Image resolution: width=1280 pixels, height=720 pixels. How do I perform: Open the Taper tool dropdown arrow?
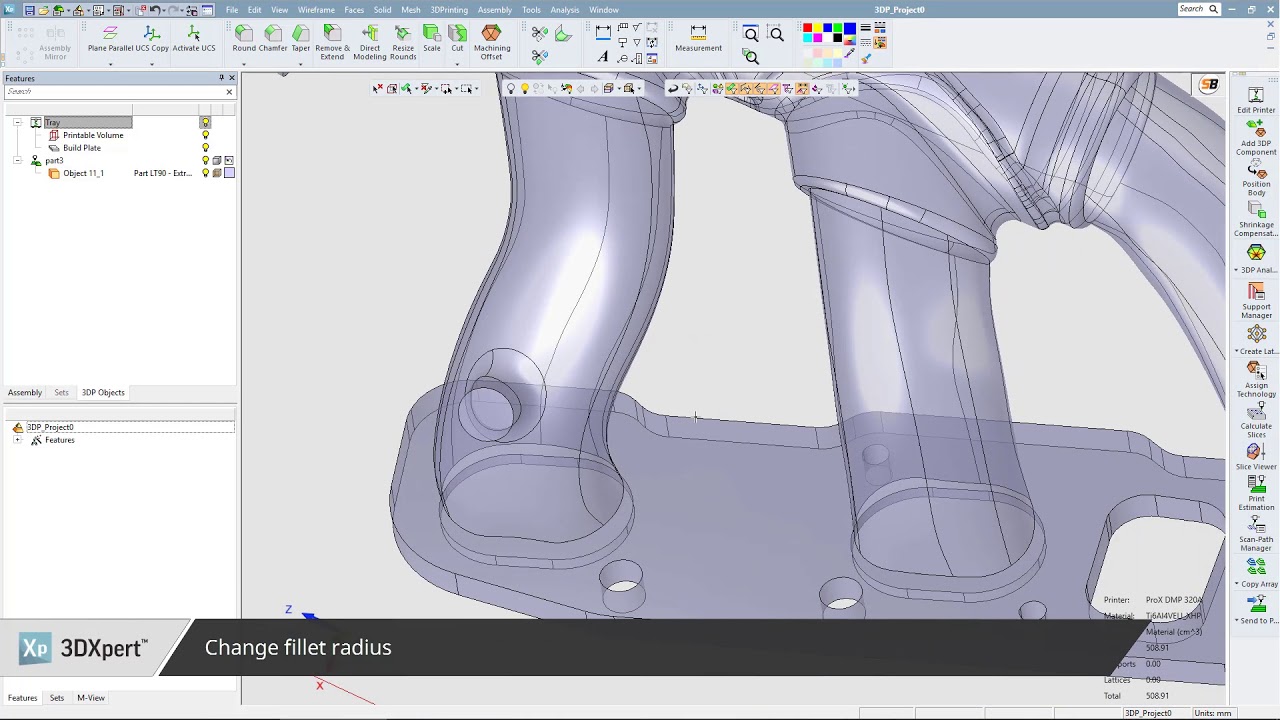click(301, 65)
